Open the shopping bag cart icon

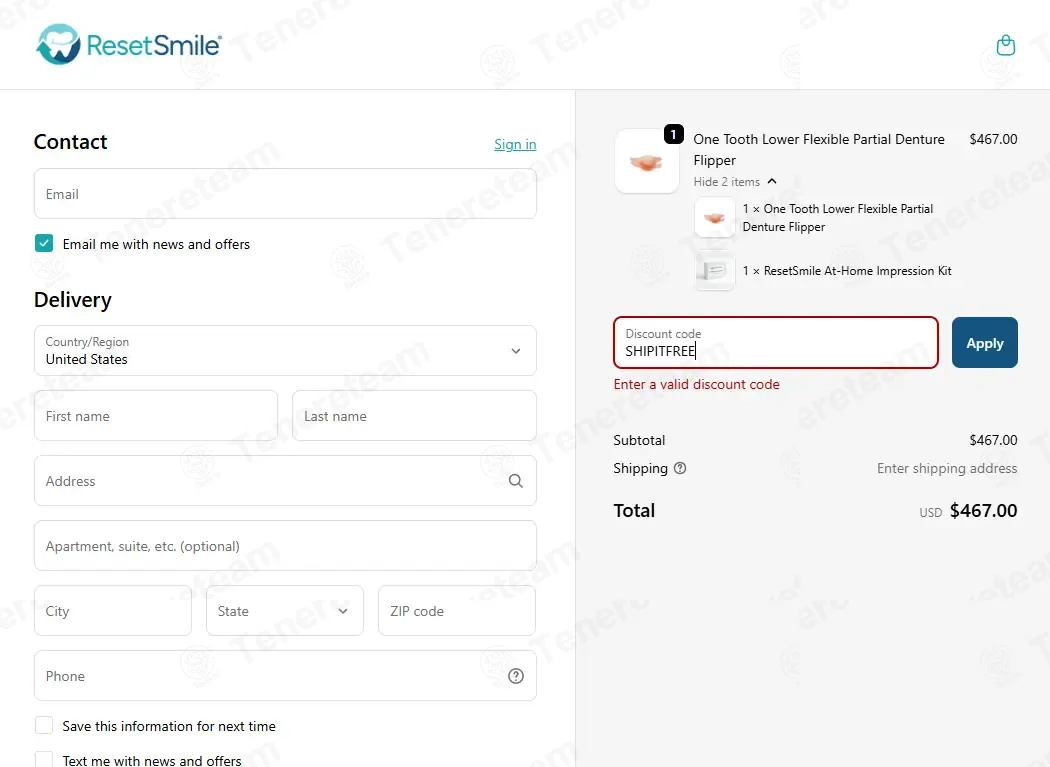tap(1006, 45)
